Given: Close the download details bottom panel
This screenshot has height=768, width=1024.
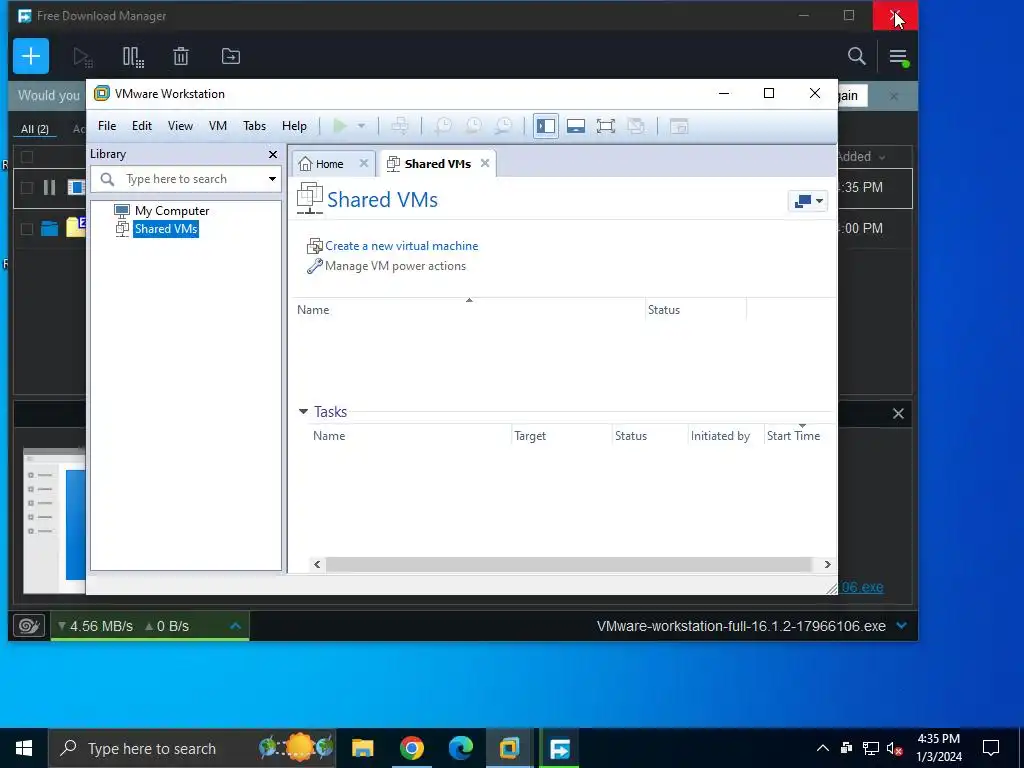Looking at the screenshot, I should (x=899, y=413).
